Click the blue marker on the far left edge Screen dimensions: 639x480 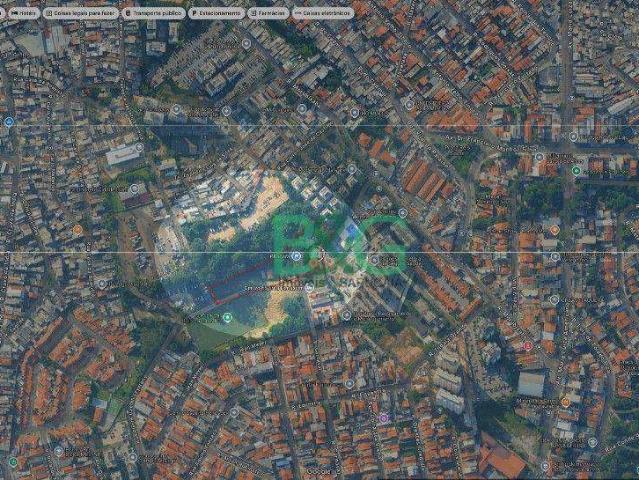(9, 122)
